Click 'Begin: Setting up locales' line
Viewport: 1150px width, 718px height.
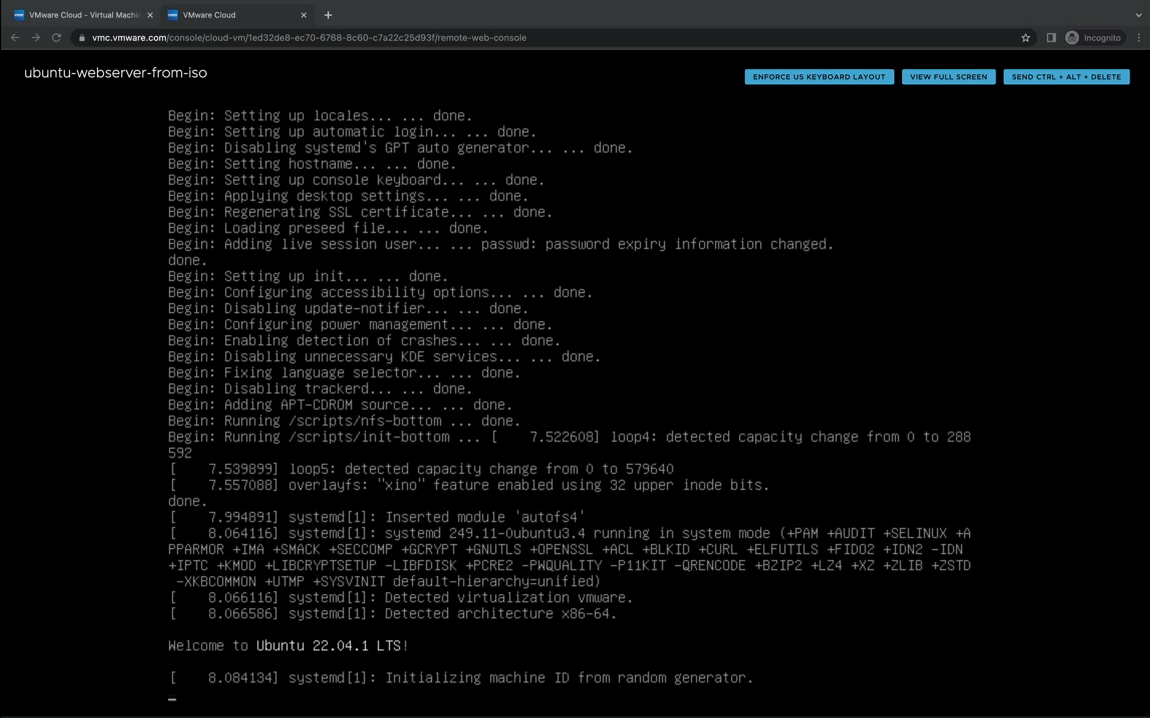click(320, 116)
